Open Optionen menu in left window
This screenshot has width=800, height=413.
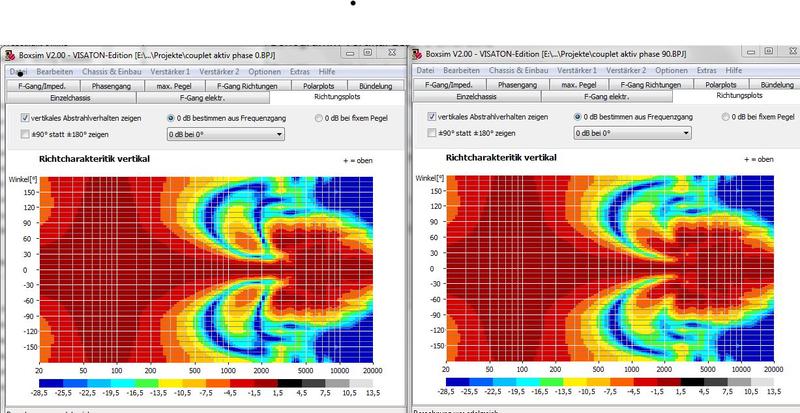tap(265, 72)
